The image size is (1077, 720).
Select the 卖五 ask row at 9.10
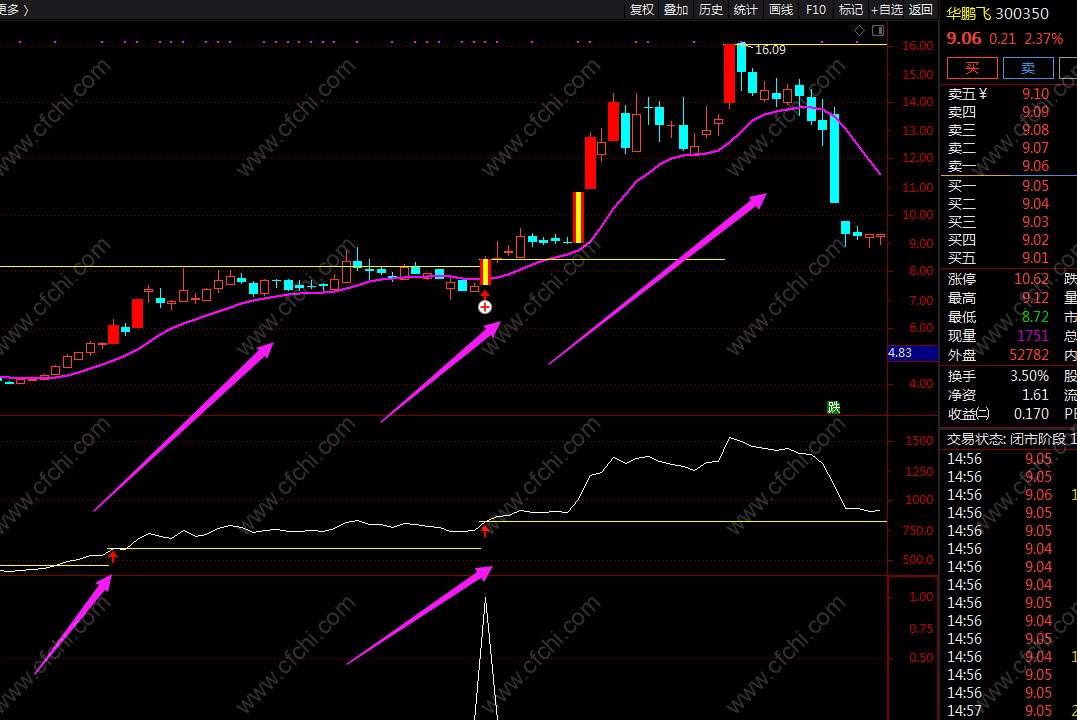click(1008, 94)
